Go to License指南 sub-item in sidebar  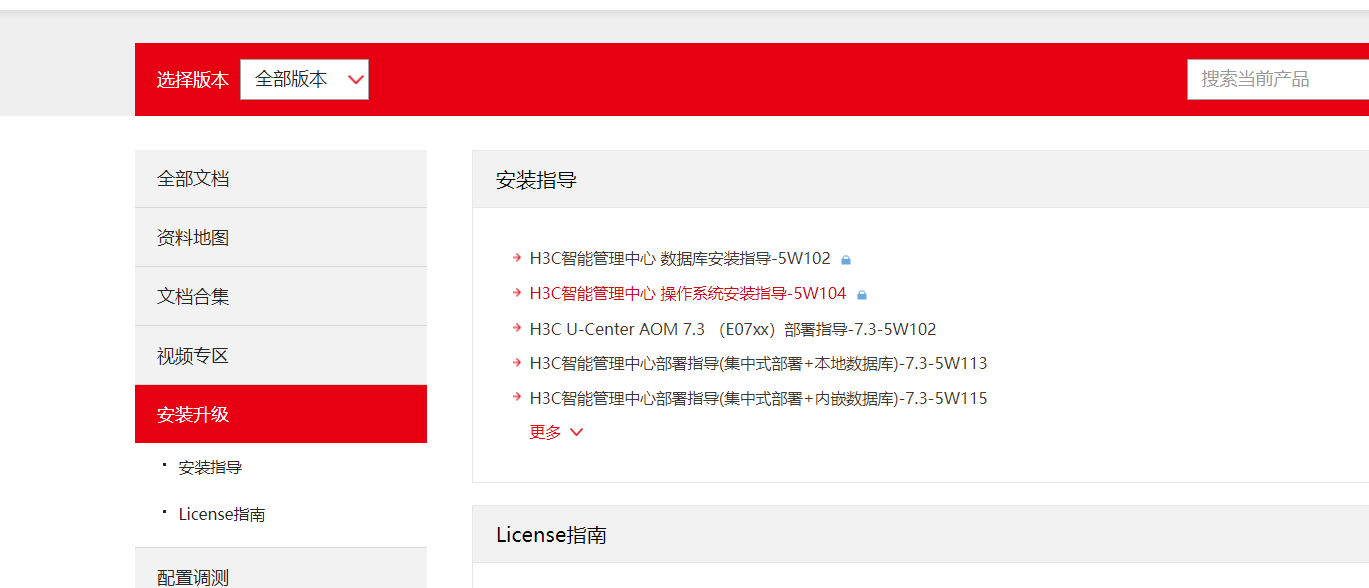[222, 514]
